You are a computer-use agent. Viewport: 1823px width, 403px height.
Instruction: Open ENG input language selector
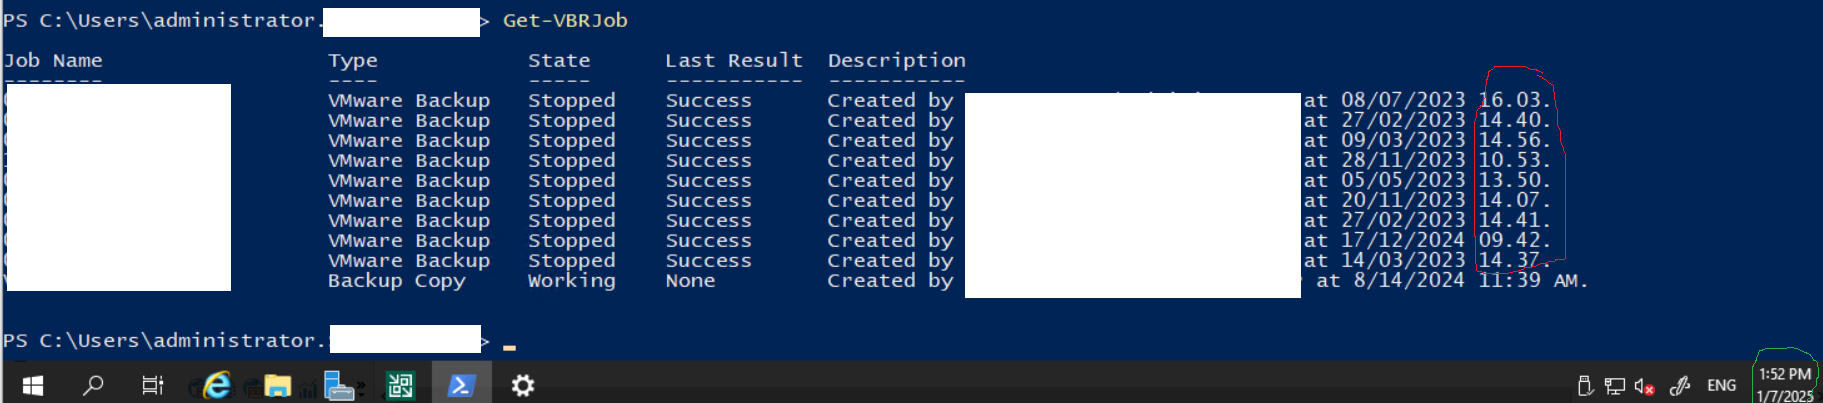[x=1721, y=385]
